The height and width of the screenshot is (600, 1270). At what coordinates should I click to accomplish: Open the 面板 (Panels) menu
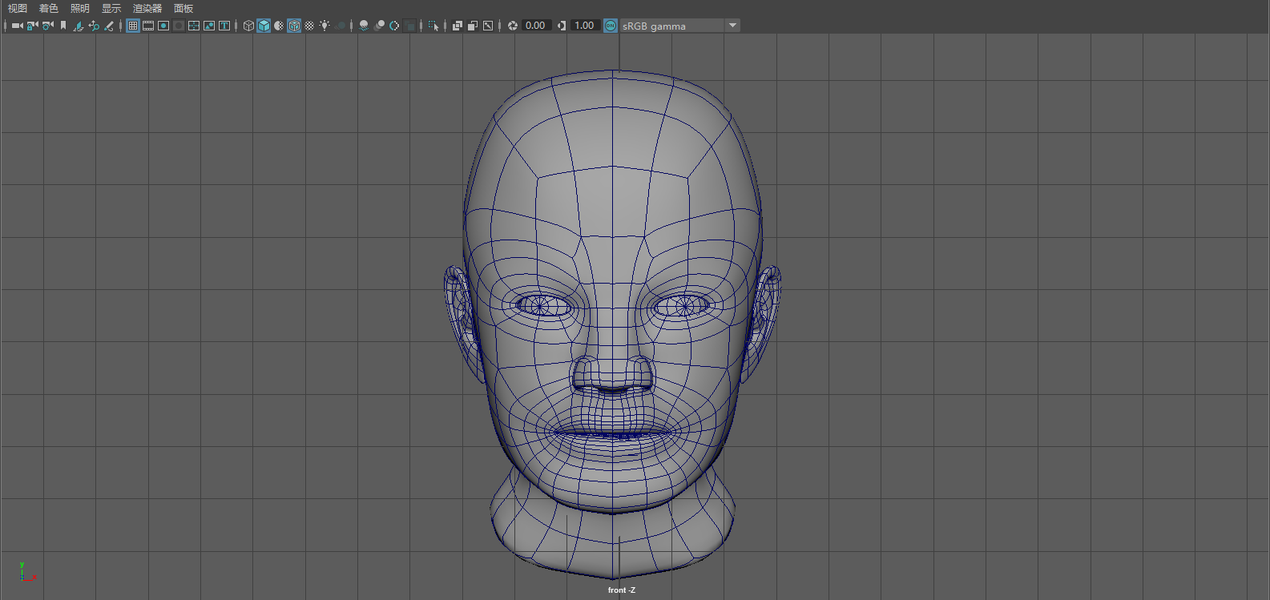click(x=184, y=8)
